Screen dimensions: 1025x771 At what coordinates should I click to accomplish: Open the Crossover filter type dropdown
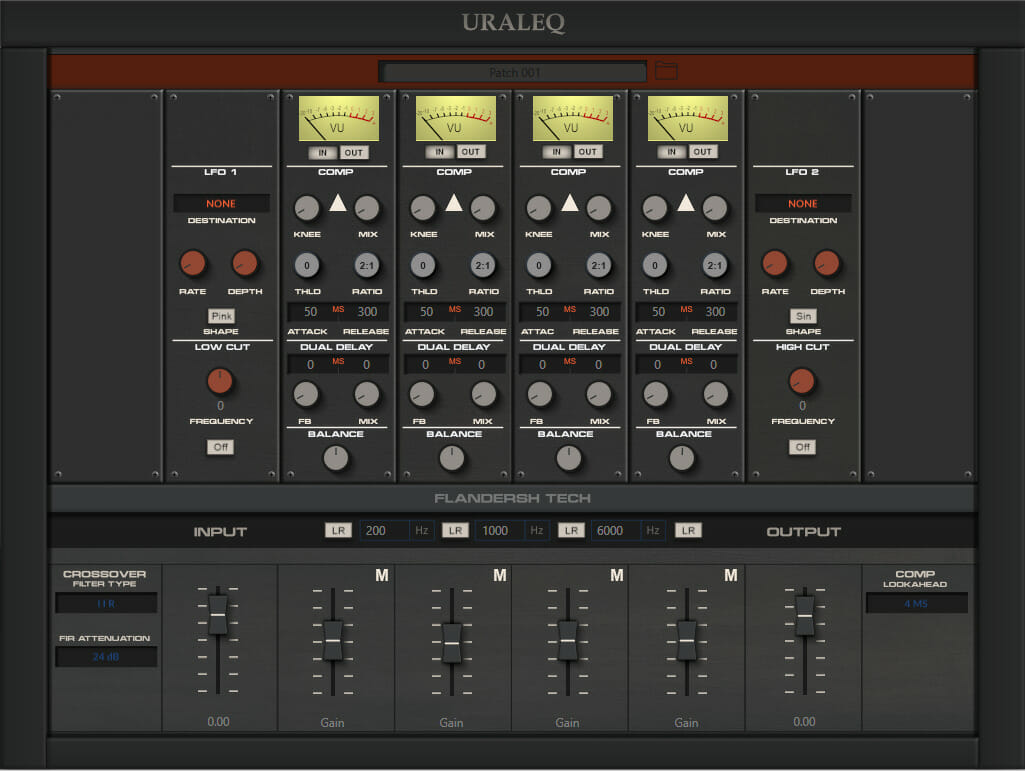click(x=105, y=604)
